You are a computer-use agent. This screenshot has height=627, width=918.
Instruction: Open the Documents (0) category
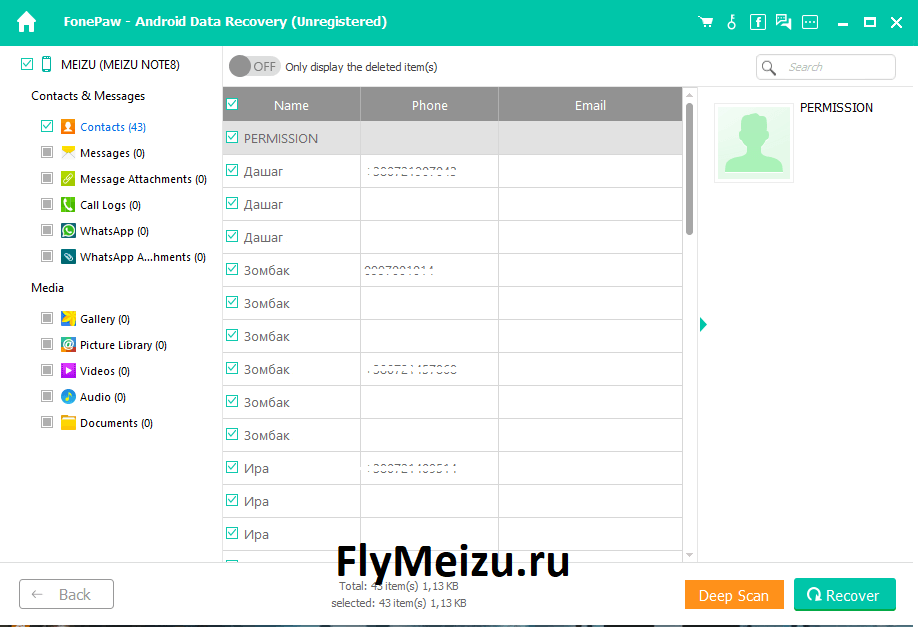coord(117,423)
